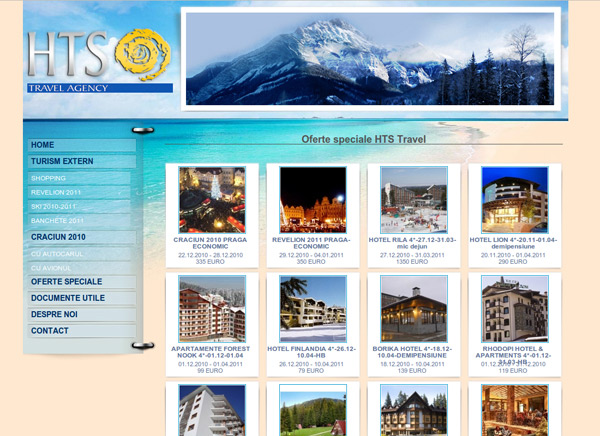Click the date 27.12.2010 - 31.03.2011
The height and width of the screenshot is (436, 600).
coord(412,255)
